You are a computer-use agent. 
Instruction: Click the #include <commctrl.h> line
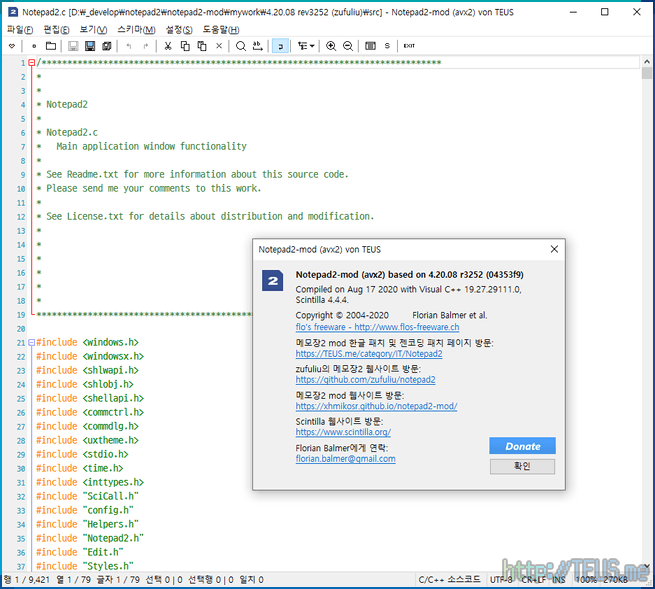pyautogui.click(x=90, y=412)
